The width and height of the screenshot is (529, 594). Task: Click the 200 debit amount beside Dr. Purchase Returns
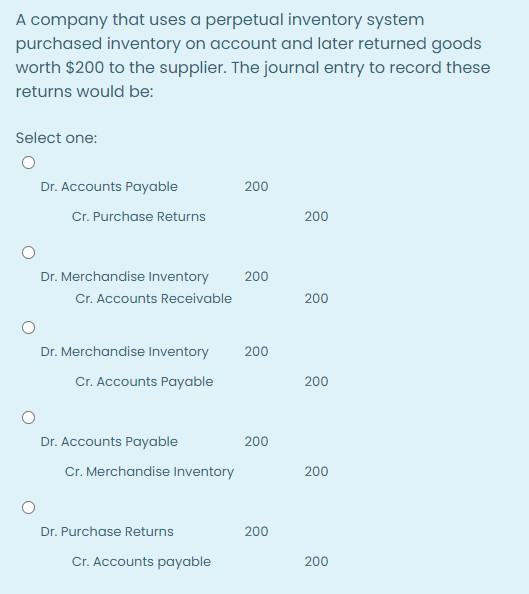257,531
